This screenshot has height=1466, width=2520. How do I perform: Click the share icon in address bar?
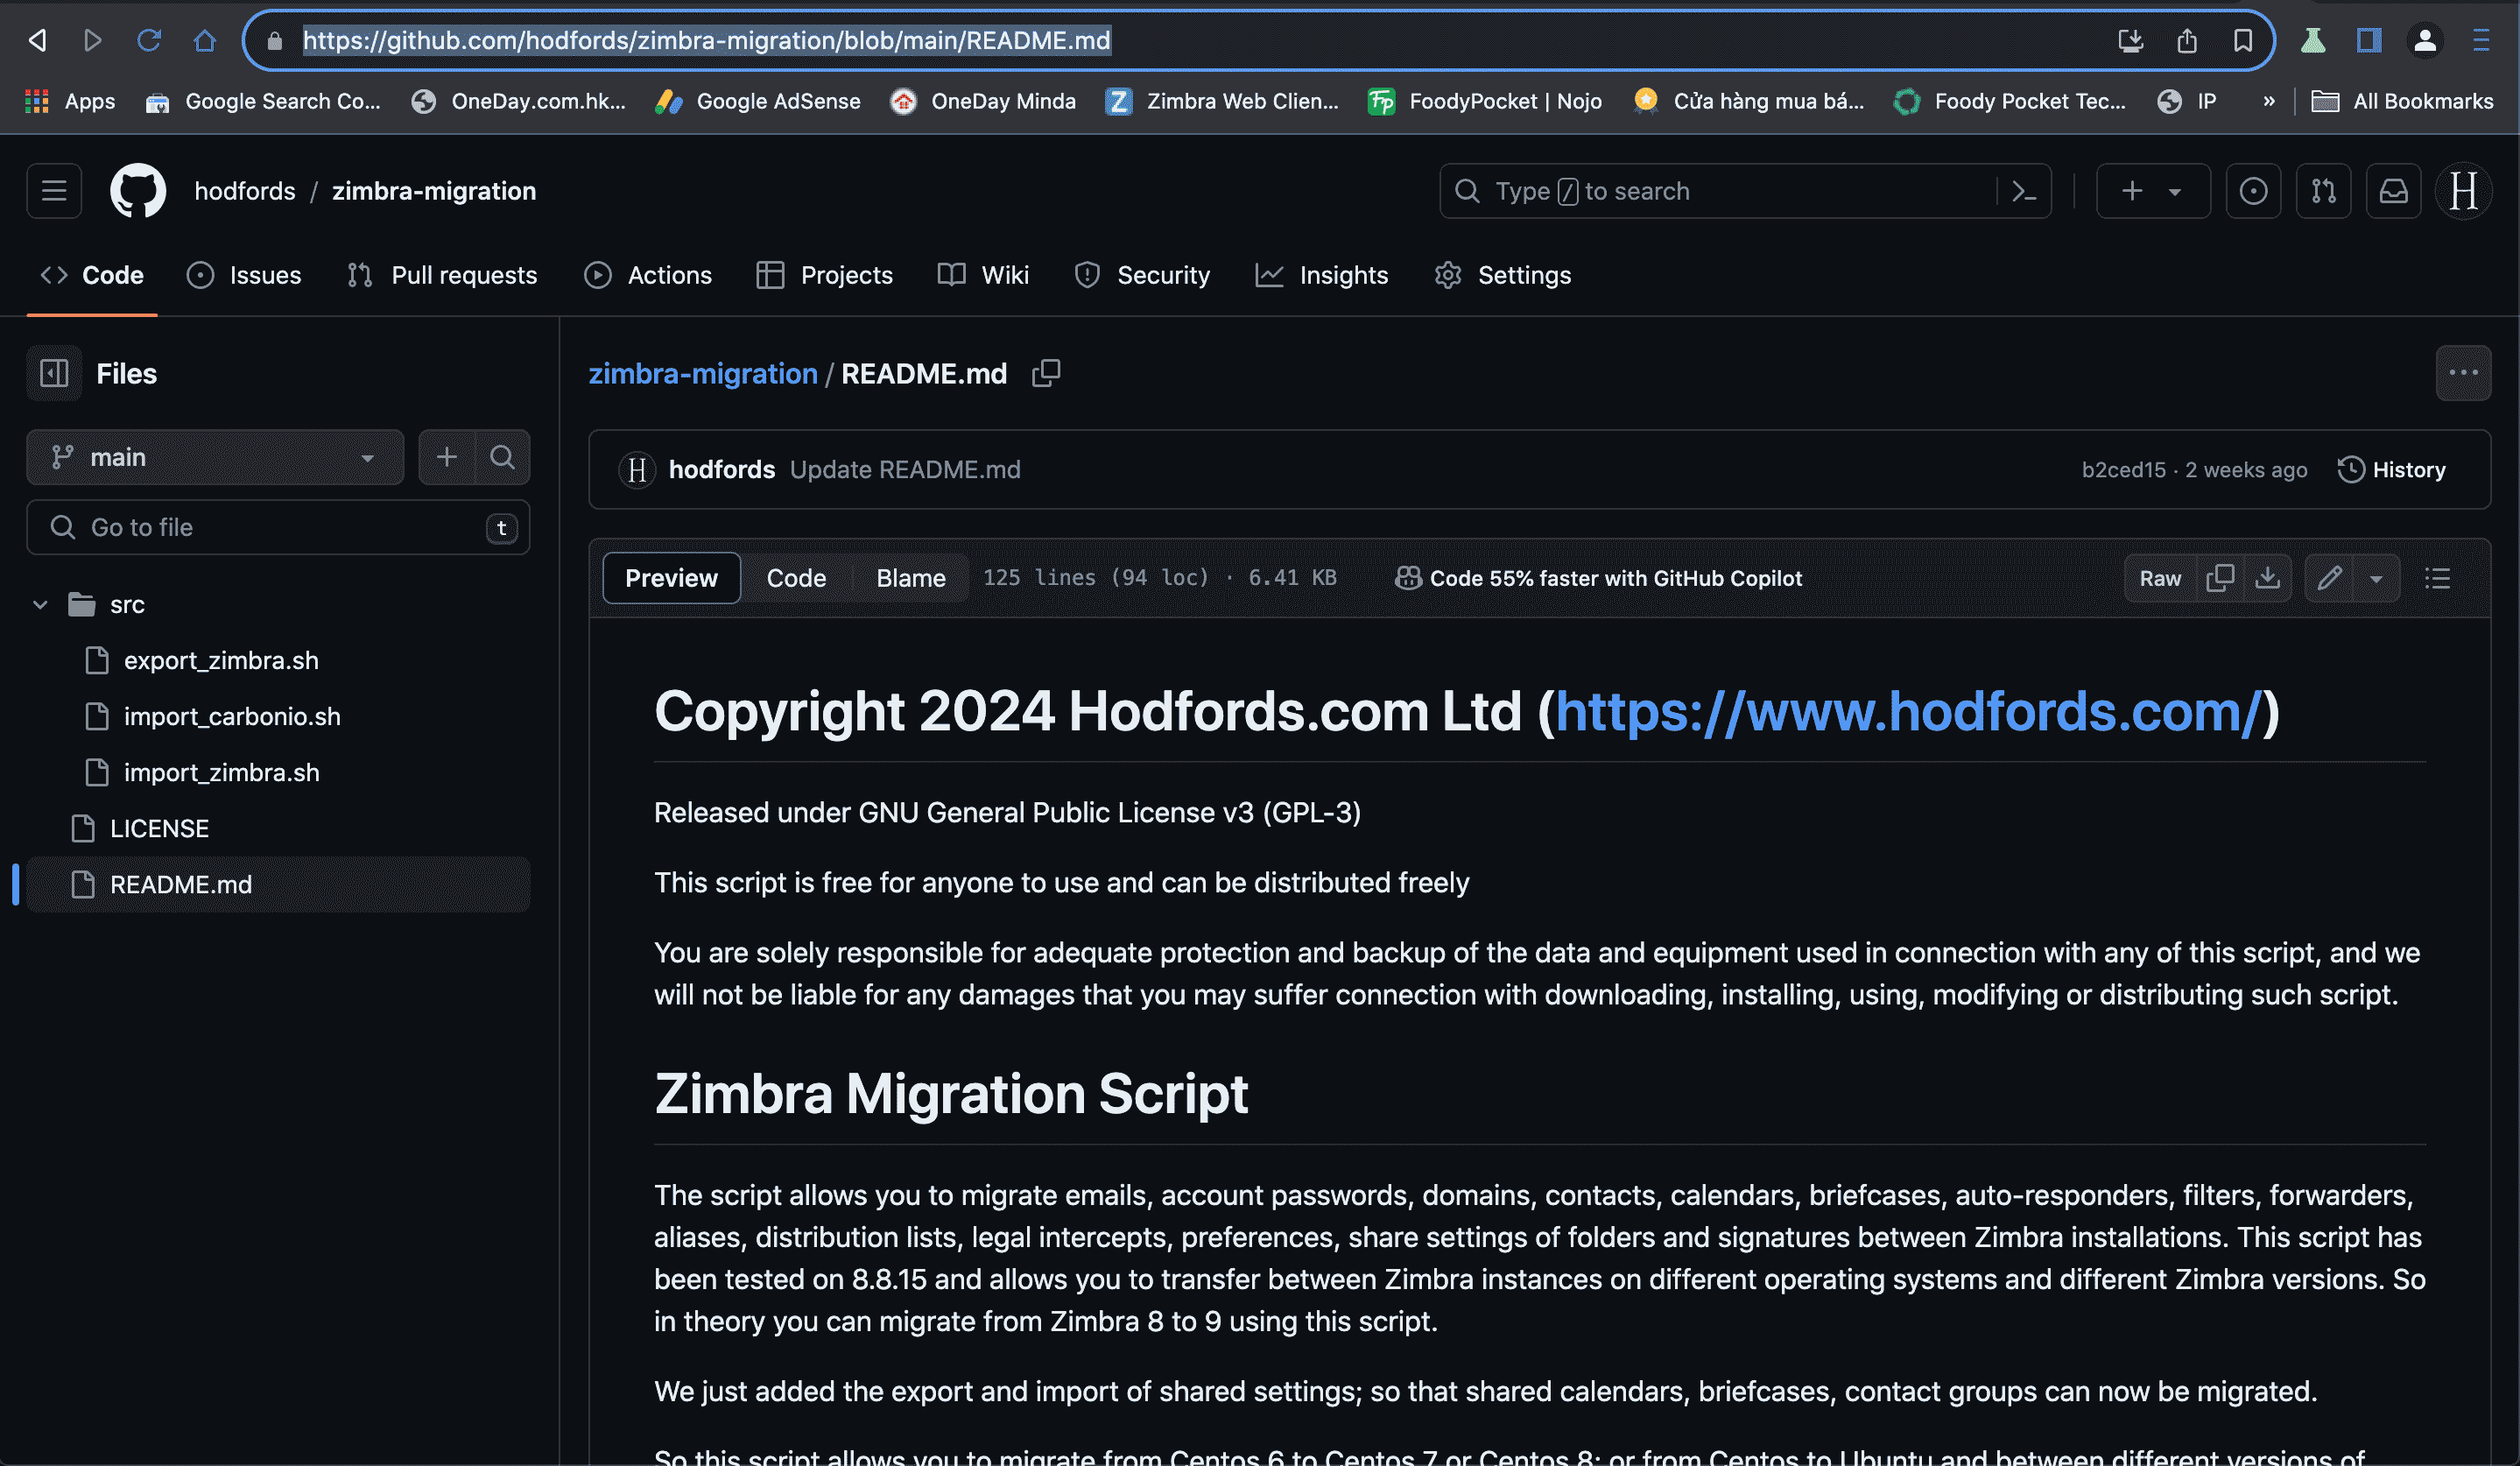click(2187, 40)
